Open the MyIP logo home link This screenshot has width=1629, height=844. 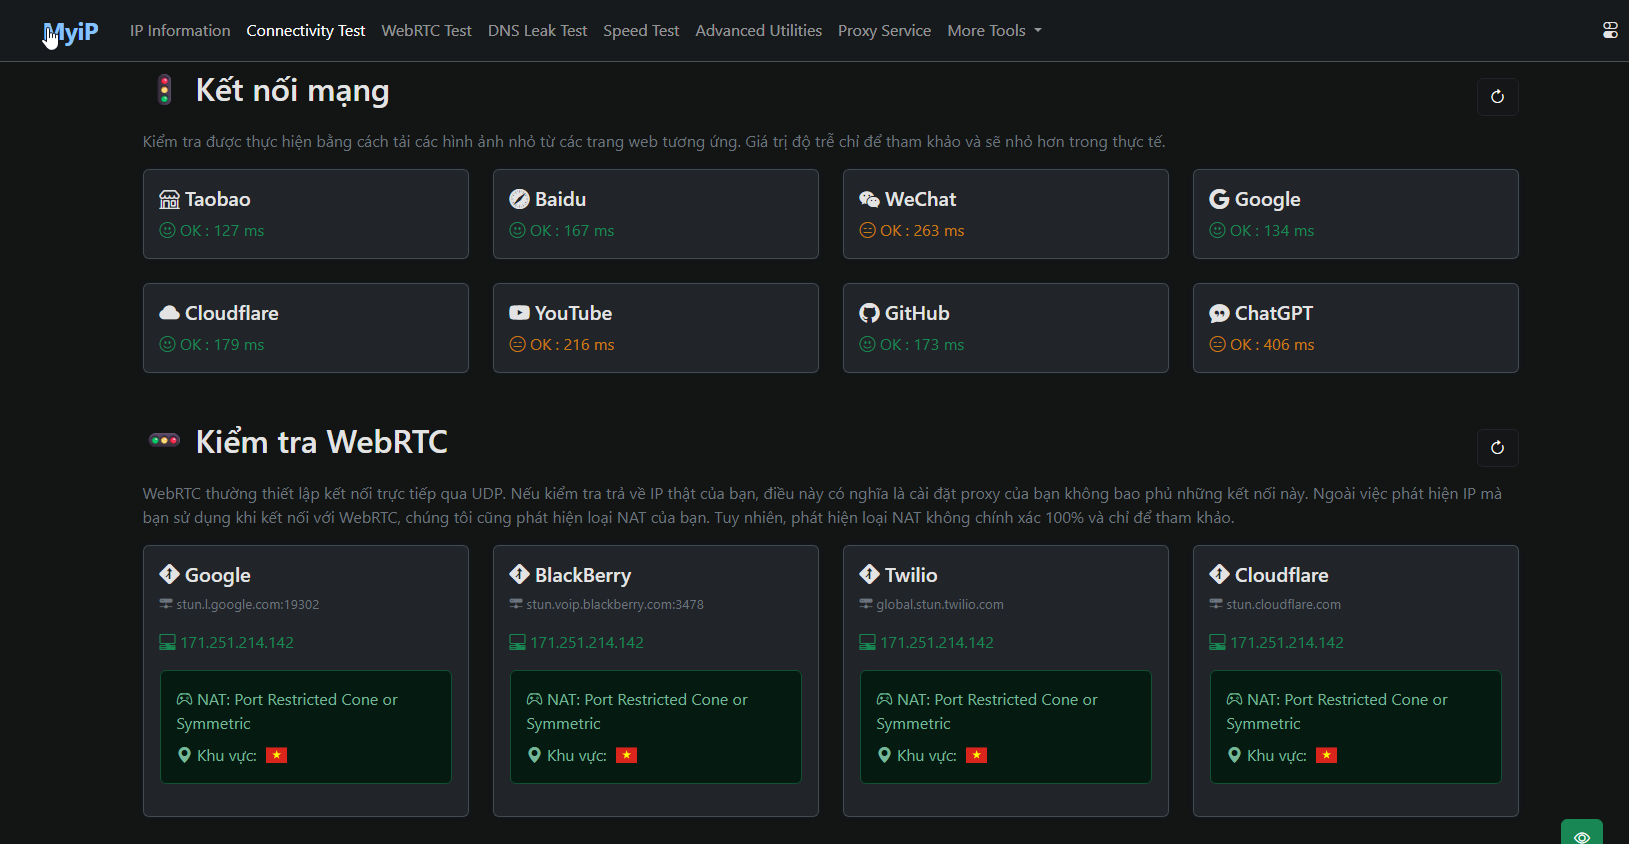[x=71, y=31]
